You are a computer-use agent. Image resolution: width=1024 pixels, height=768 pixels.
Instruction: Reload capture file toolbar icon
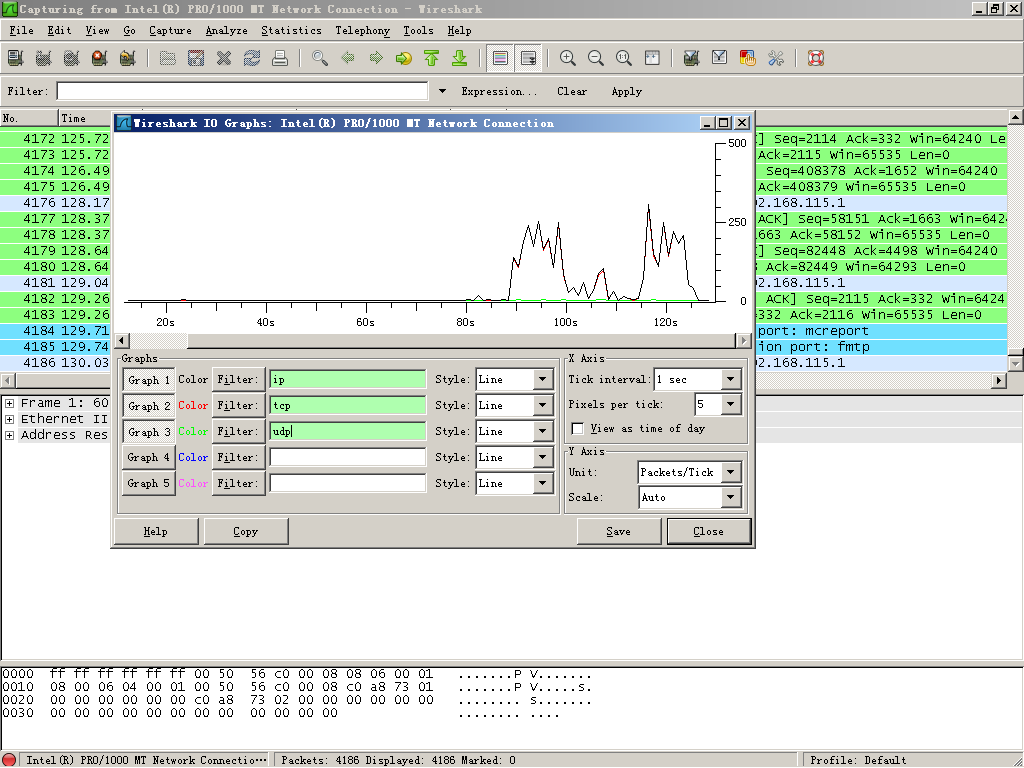pos(252,58)
